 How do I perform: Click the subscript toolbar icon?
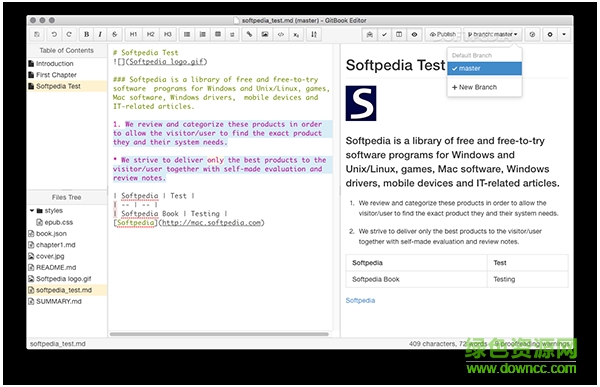(x=296, y=34)
